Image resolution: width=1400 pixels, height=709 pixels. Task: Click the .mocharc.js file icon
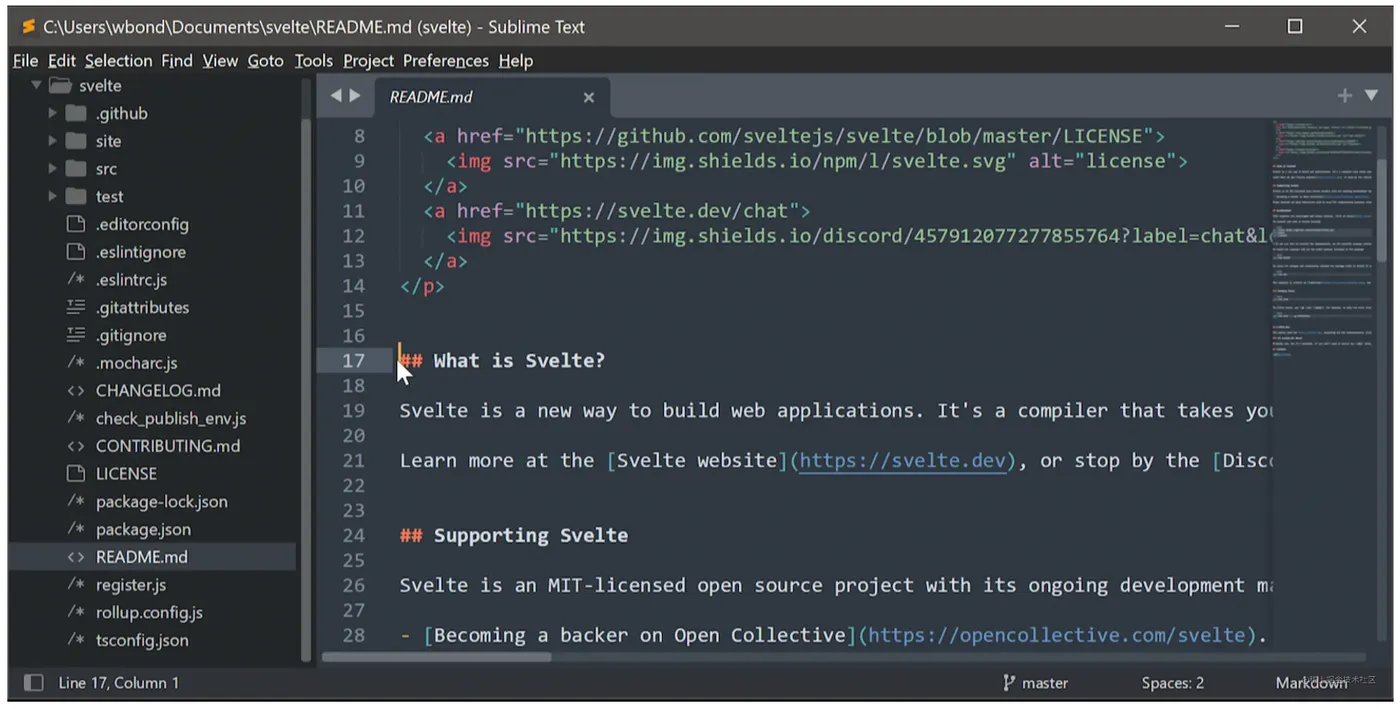click(x=75, y=363)
